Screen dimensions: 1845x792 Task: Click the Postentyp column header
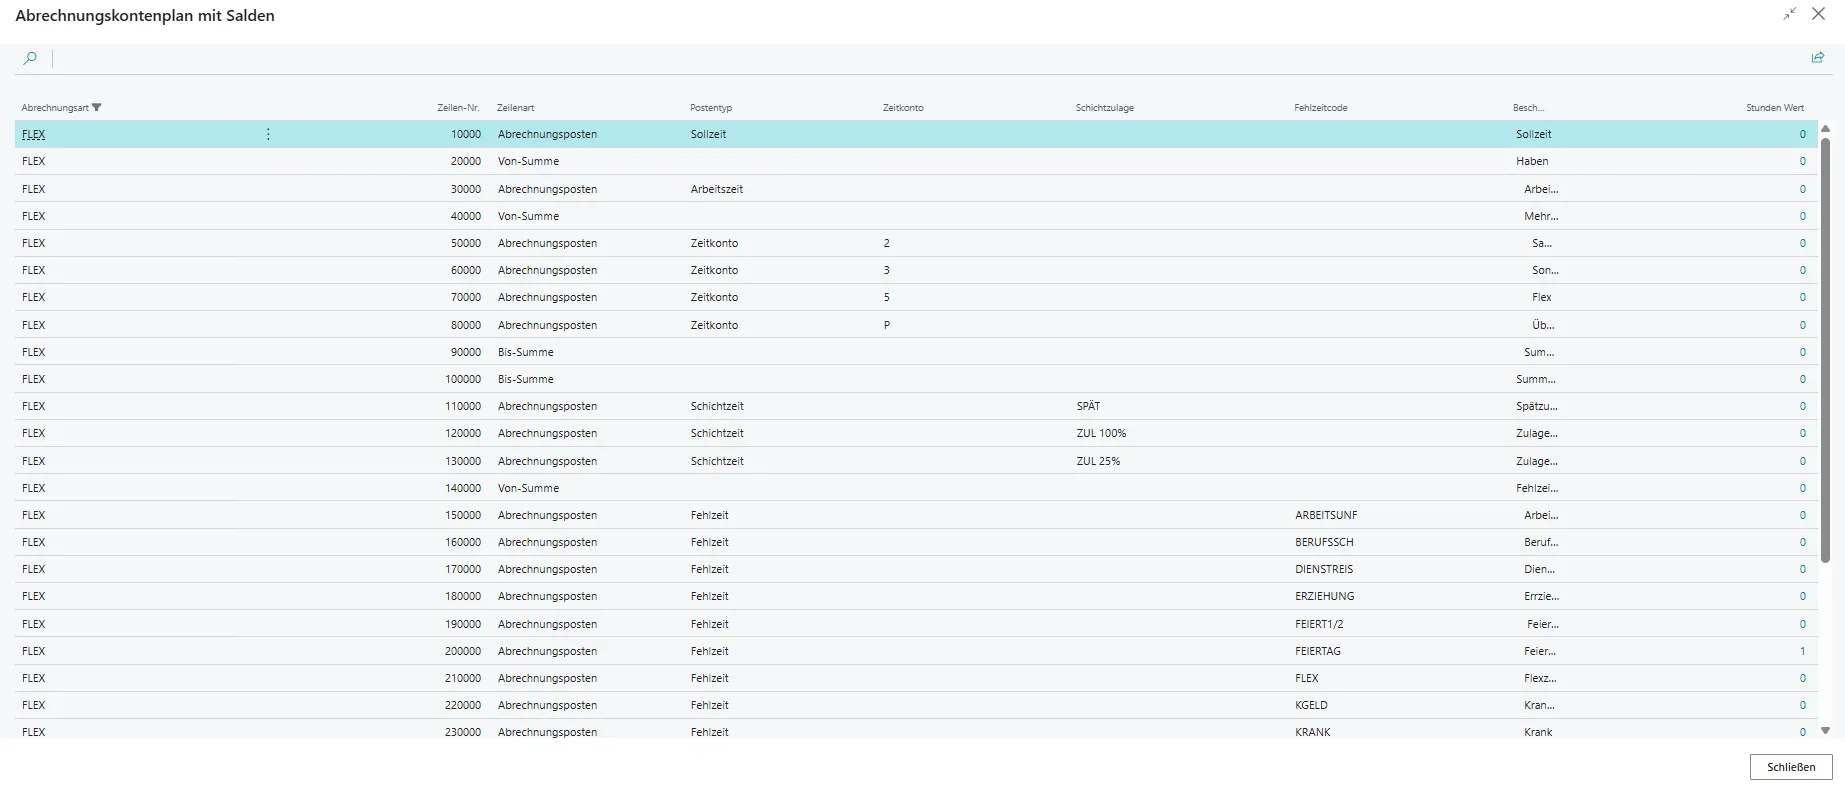(711, 108)
